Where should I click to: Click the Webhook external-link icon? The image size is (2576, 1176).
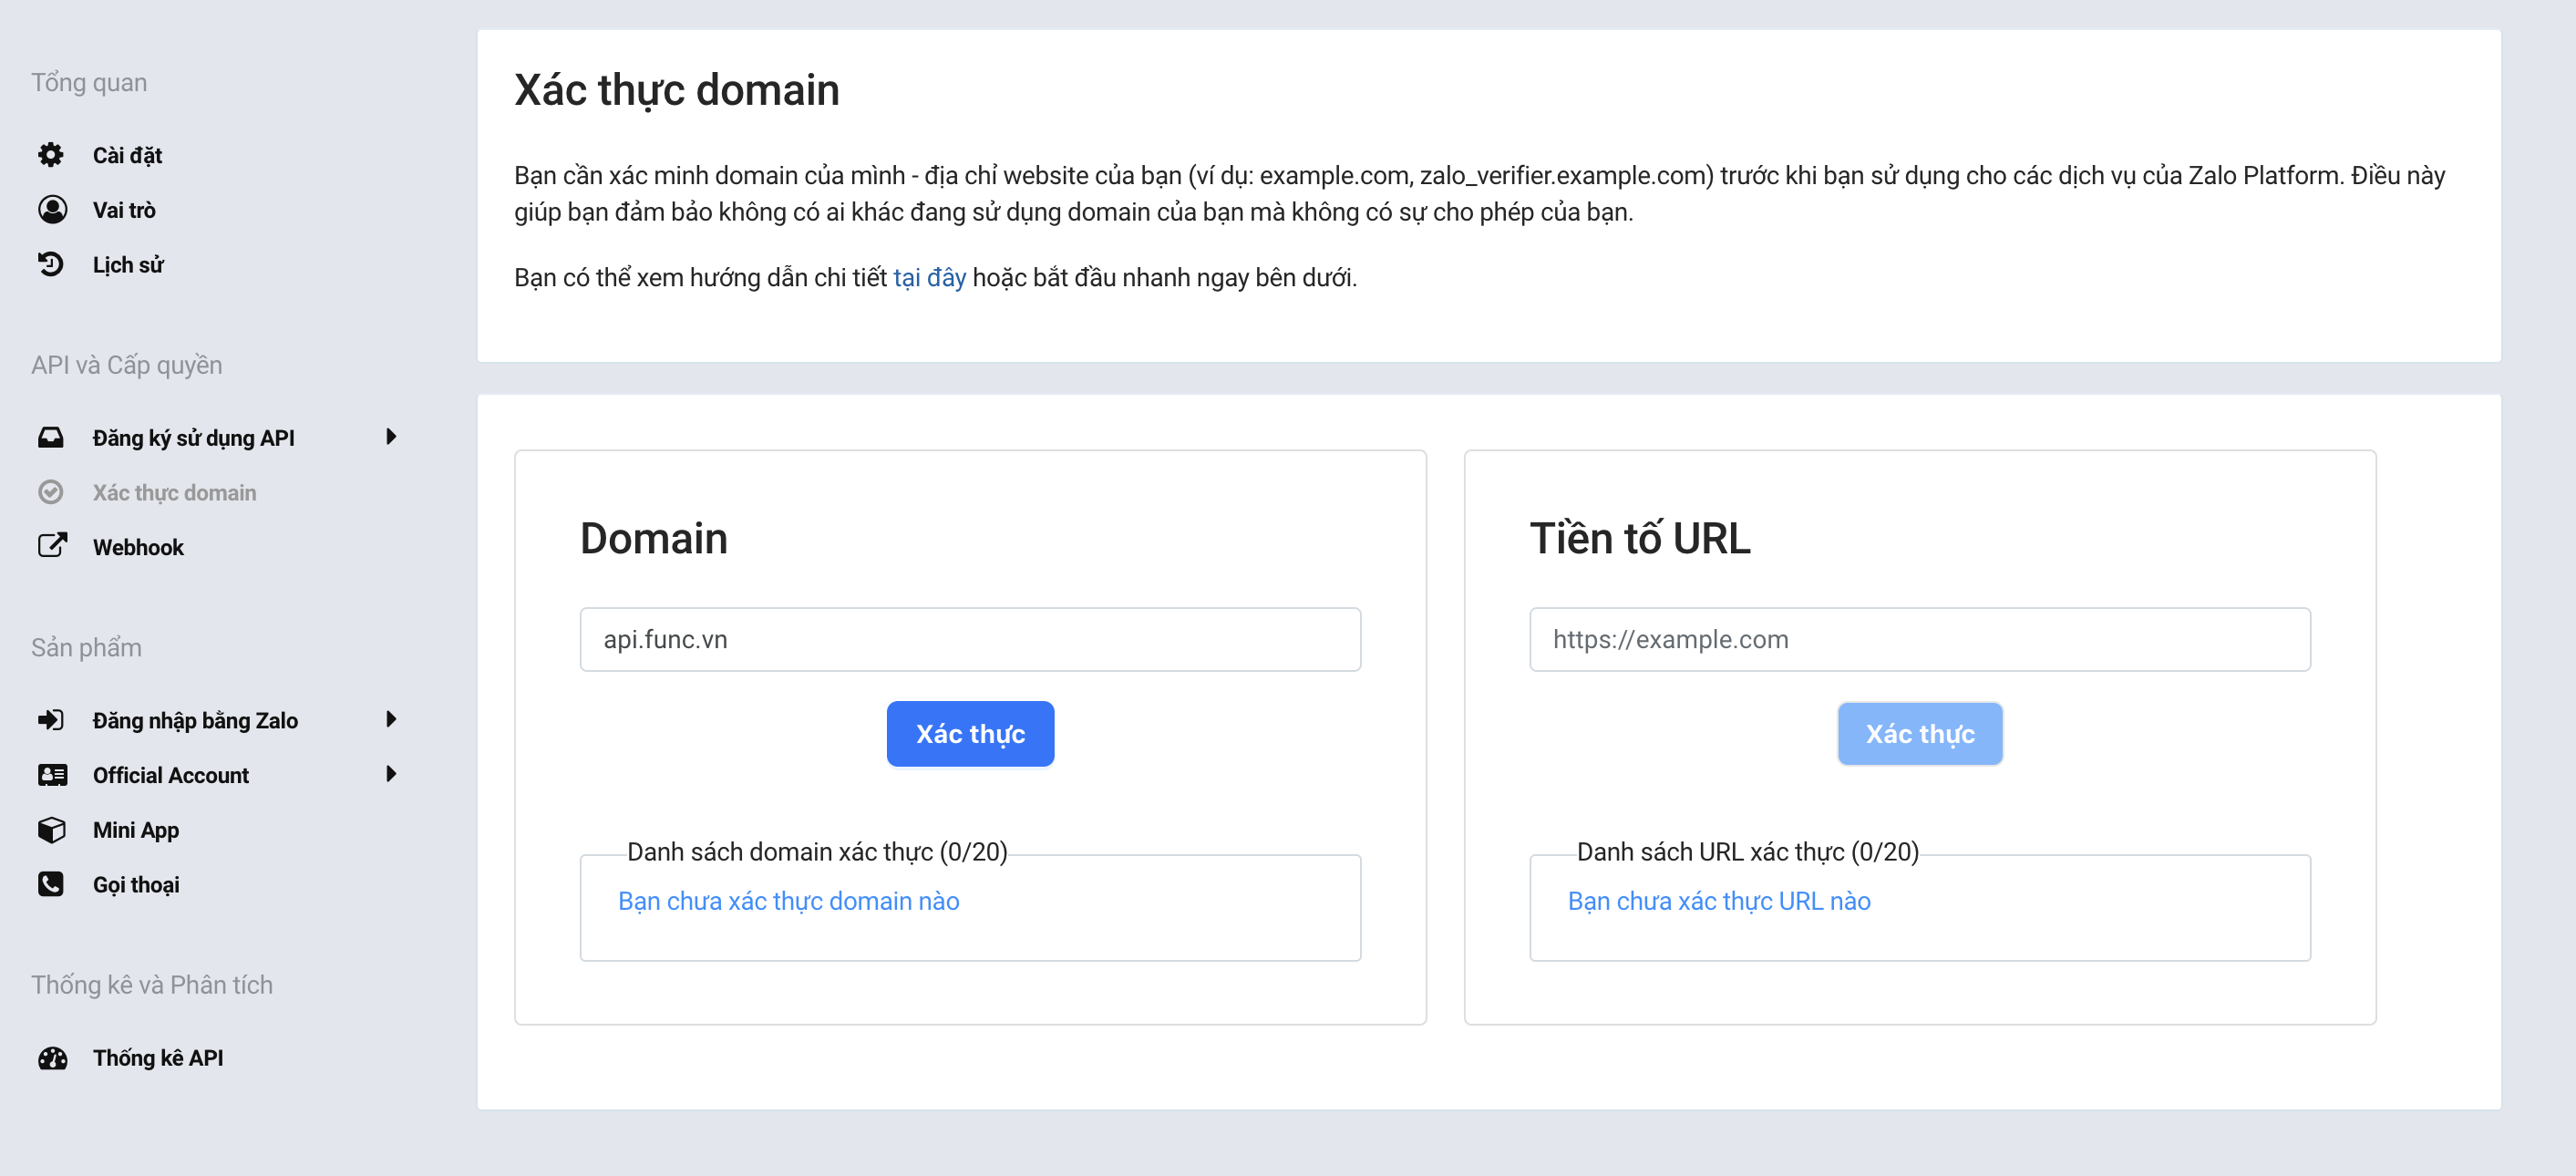tap(52, 546)
